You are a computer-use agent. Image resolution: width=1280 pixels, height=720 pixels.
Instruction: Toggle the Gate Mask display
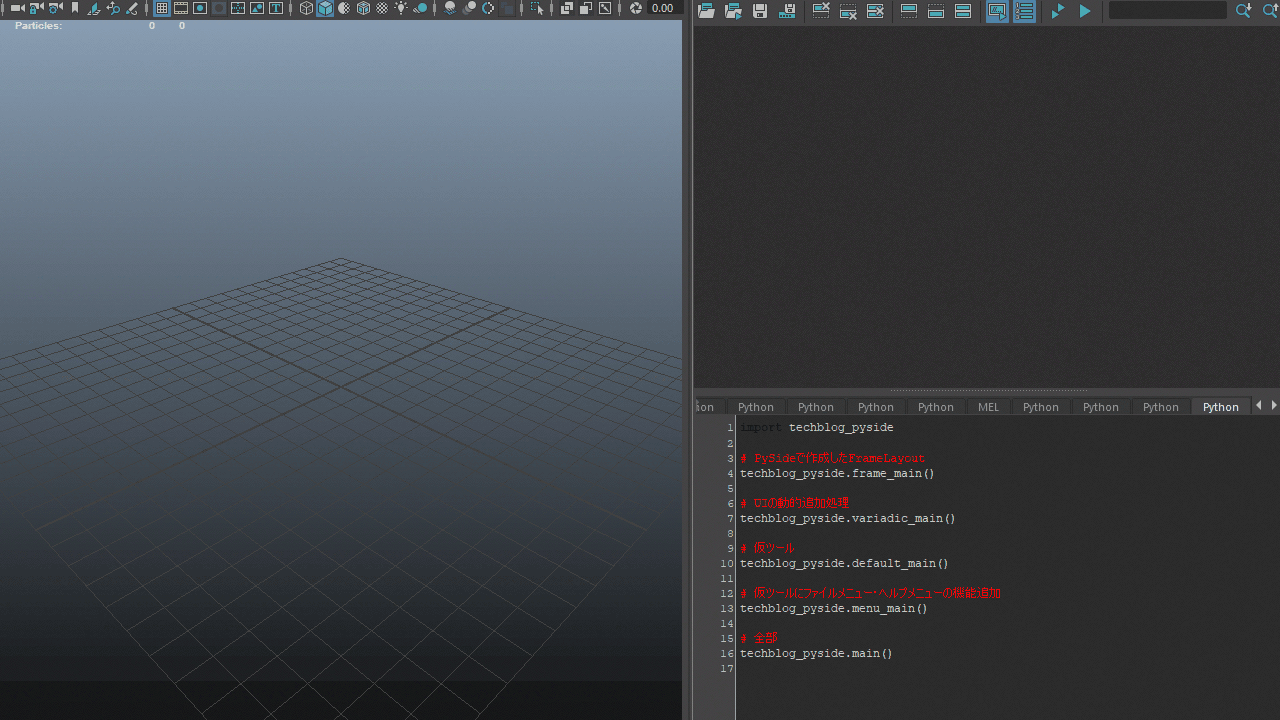(219, 8)
